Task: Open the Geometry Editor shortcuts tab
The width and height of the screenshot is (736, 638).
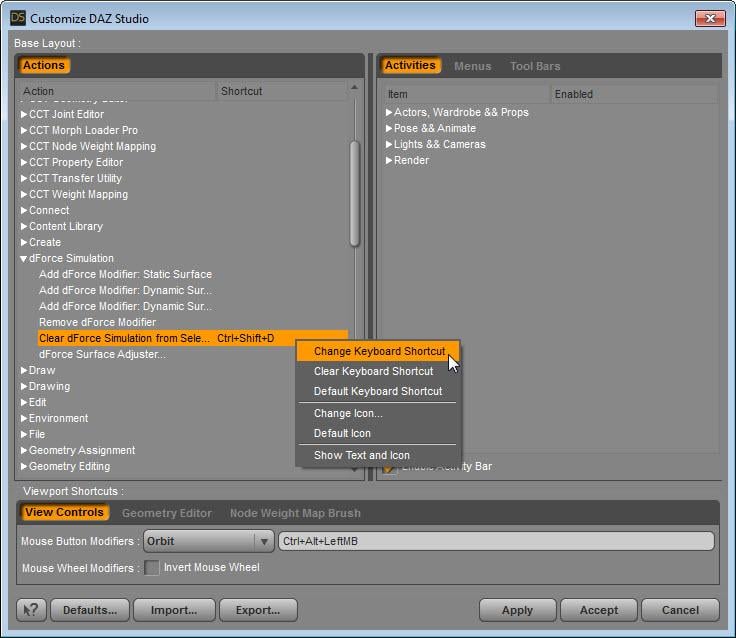Action: pos(167,513)
